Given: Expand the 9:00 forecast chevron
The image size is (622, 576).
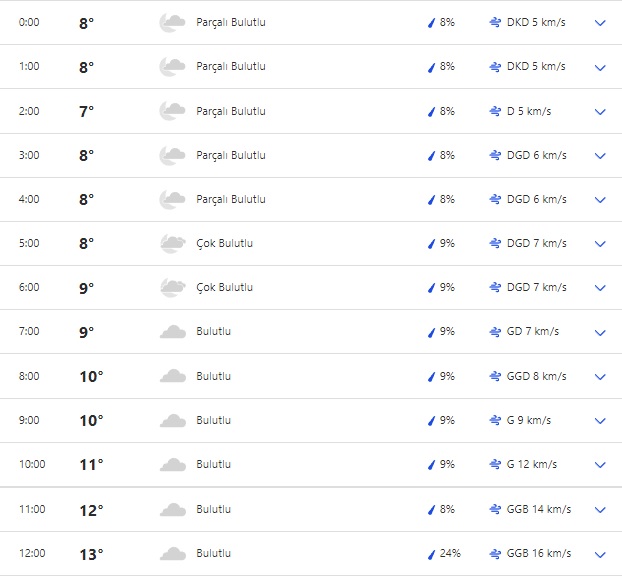Looking at the screenshot, I should click(600, 421).
